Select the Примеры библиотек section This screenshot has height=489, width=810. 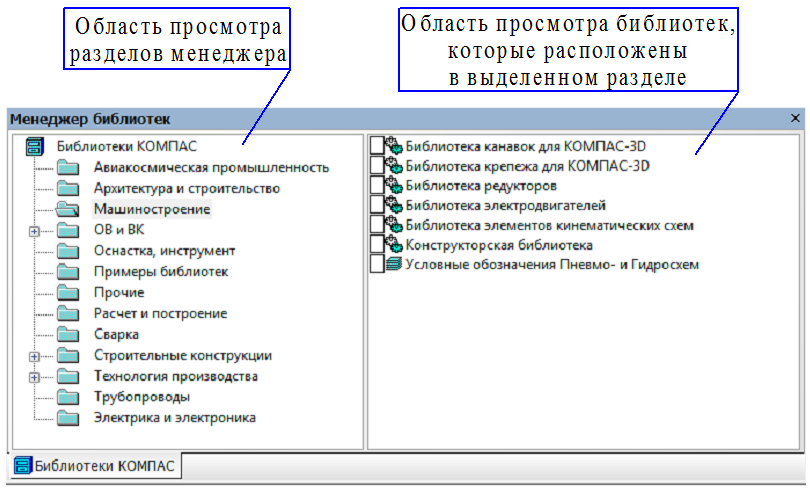161,272
